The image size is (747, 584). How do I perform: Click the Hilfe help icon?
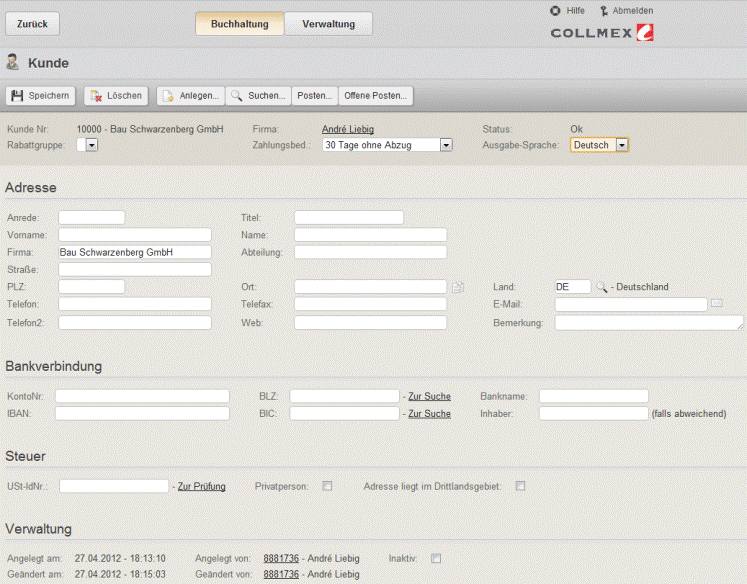[x=555, y=10]
